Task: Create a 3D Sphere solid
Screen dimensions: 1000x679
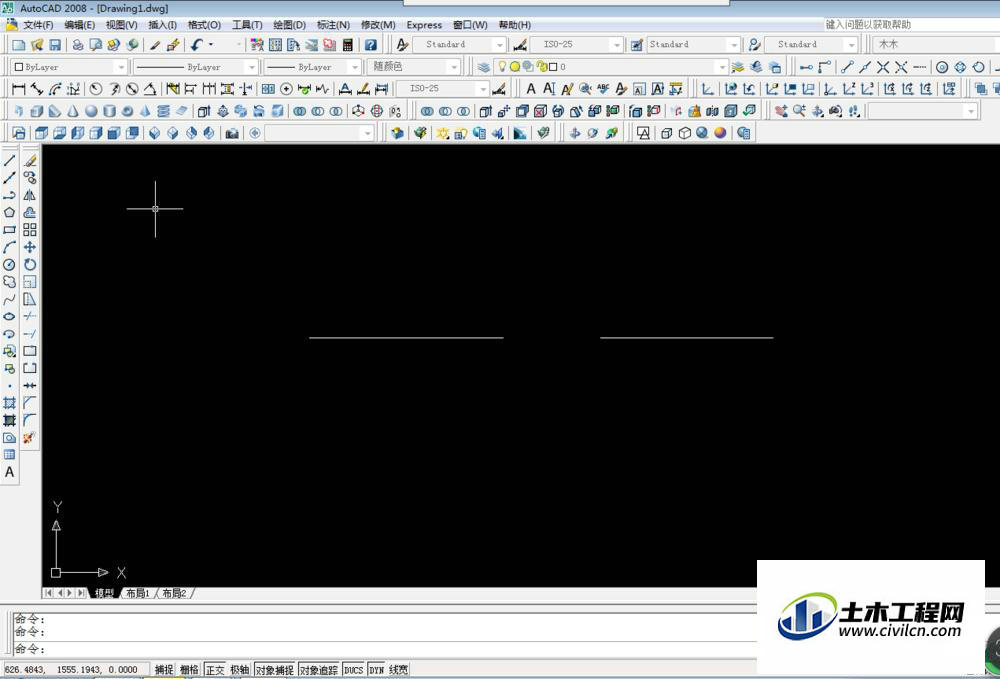Action: pyautogui.click(x=91, y=111)
